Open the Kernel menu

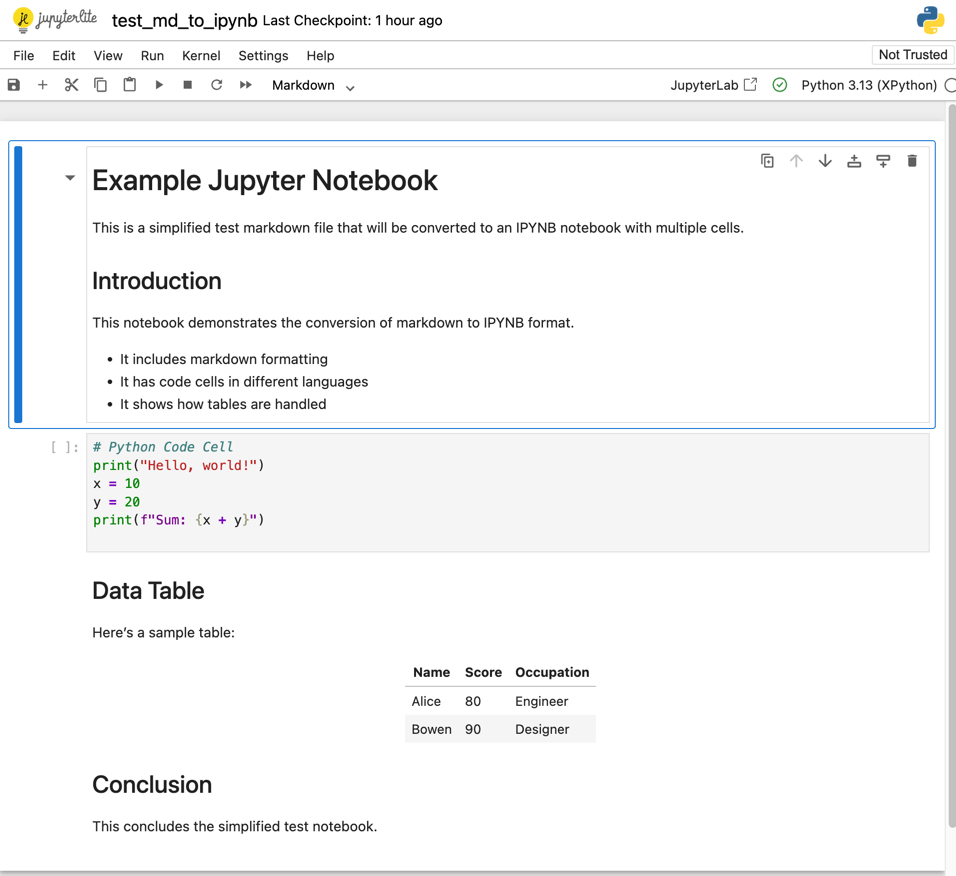(x=201, y=55)
